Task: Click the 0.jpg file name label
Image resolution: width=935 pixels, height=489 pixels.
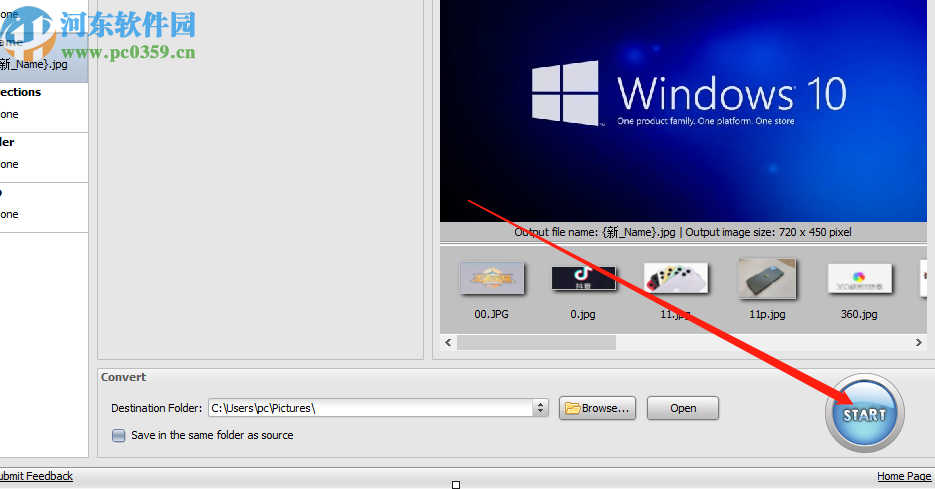Action: [x=583, y=314]
